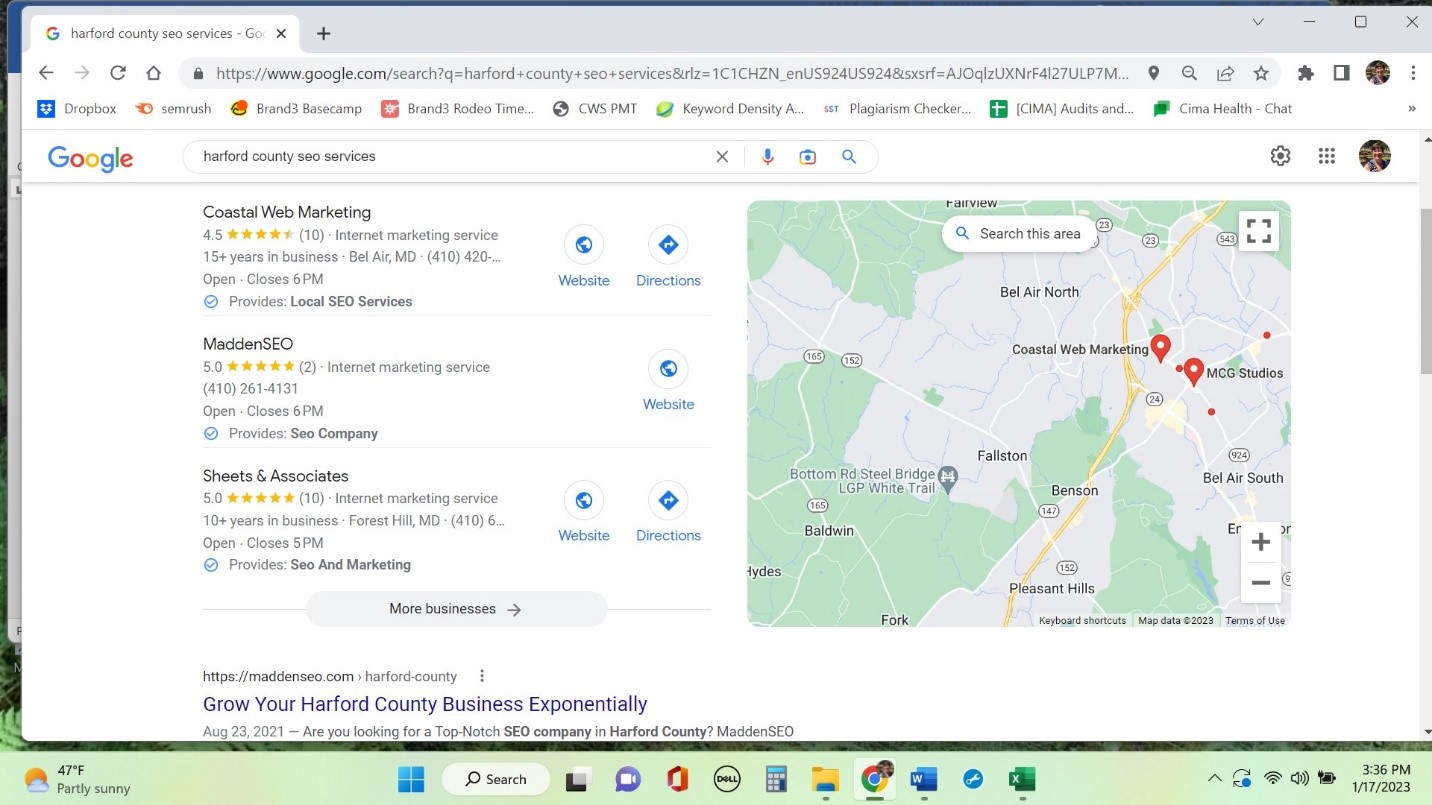This screenshot has height=805, width=1432.
Task: Get directions to Coastal Web Marketing
Action: coord(668,257)
